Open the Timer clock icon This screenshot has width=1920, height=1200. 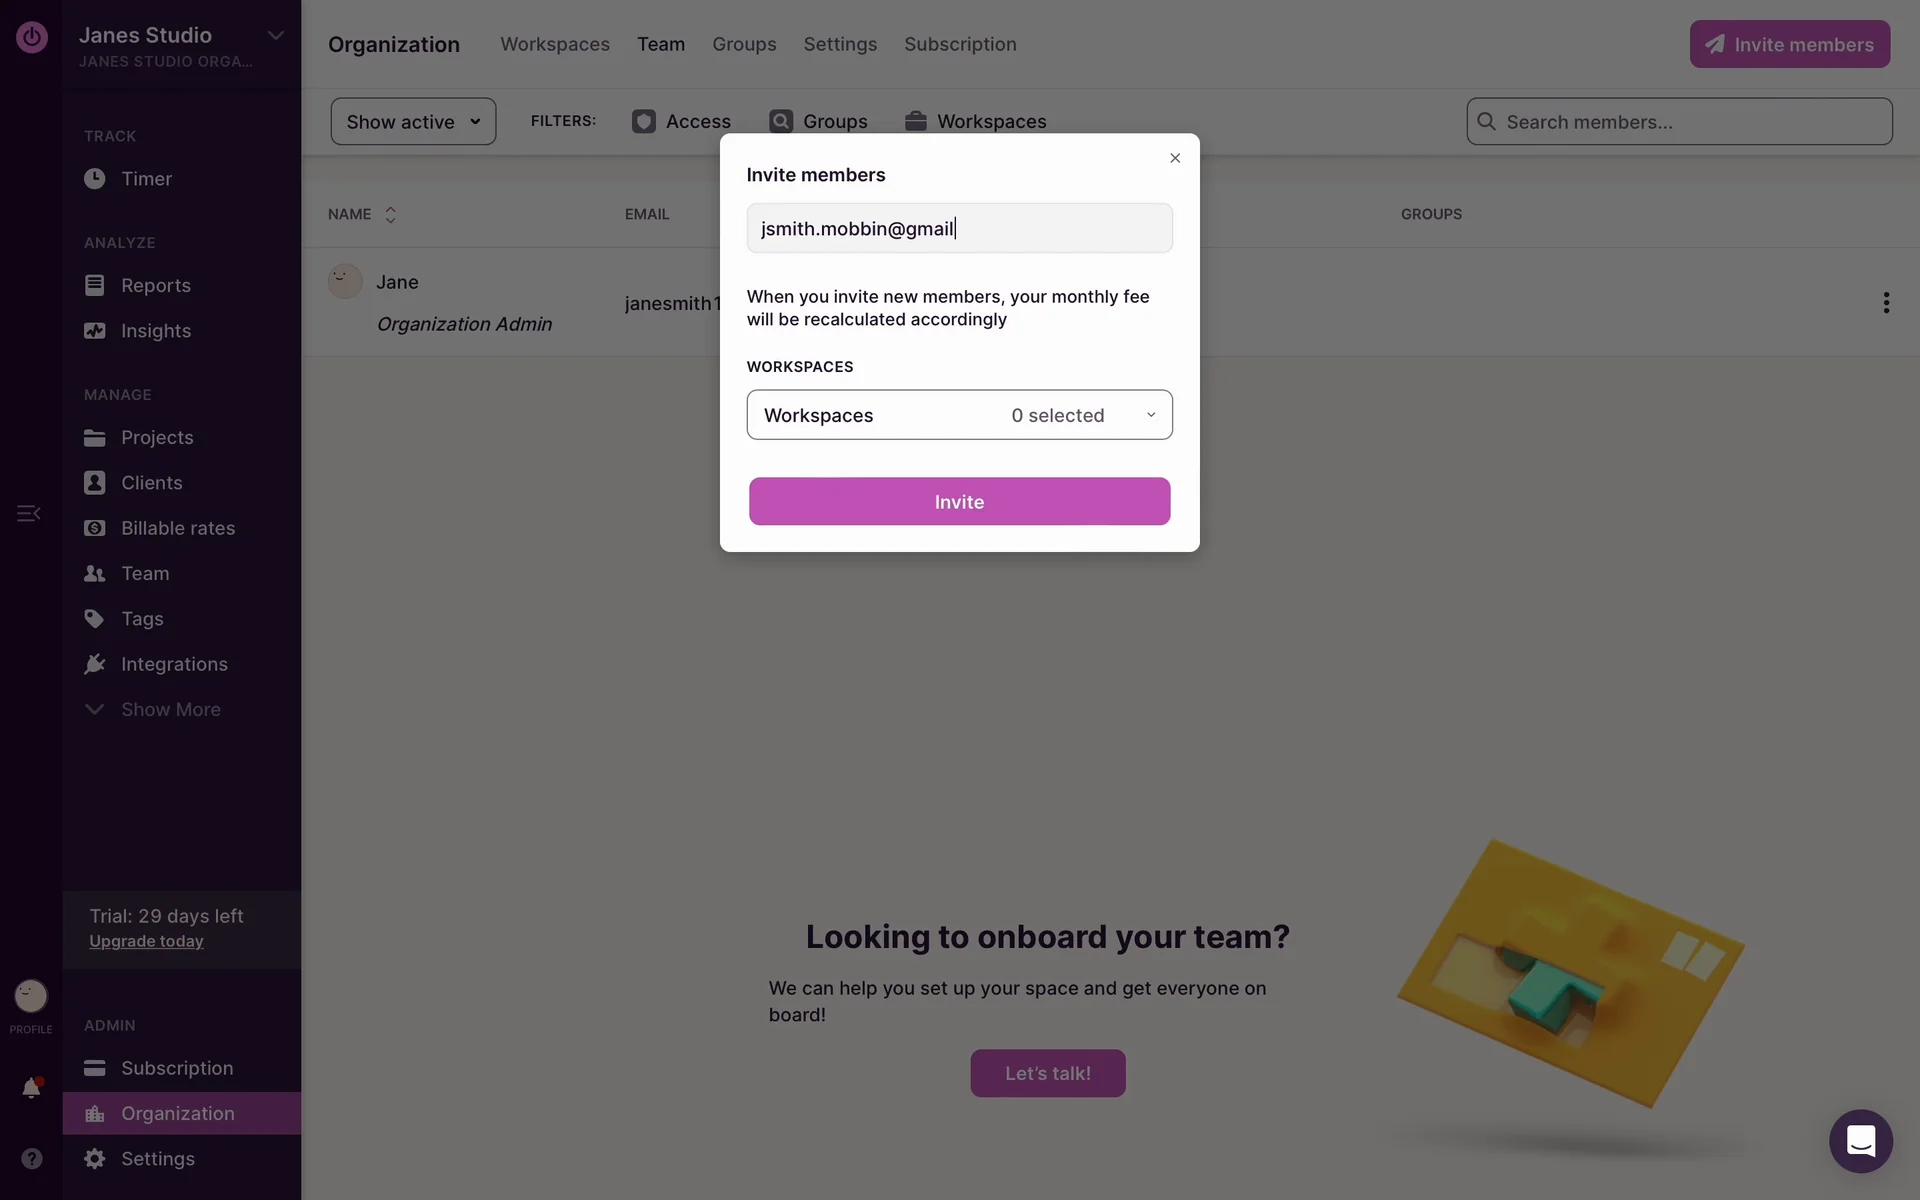(x=95, y=179)
